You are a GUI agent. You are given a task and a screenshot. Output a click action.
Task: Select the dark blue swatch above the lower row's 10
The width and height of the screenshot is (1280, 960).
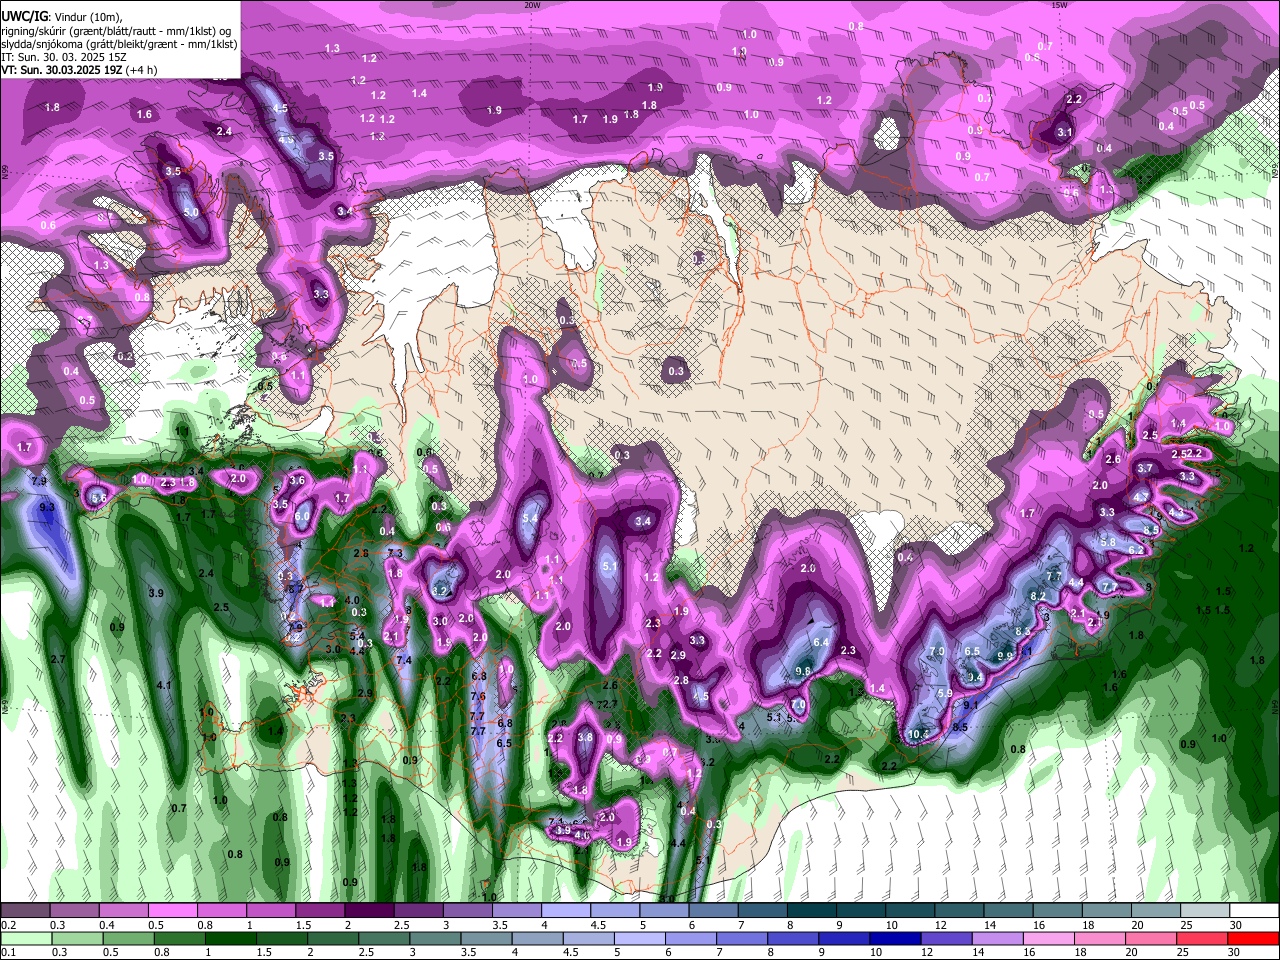(x=893, y=939)
